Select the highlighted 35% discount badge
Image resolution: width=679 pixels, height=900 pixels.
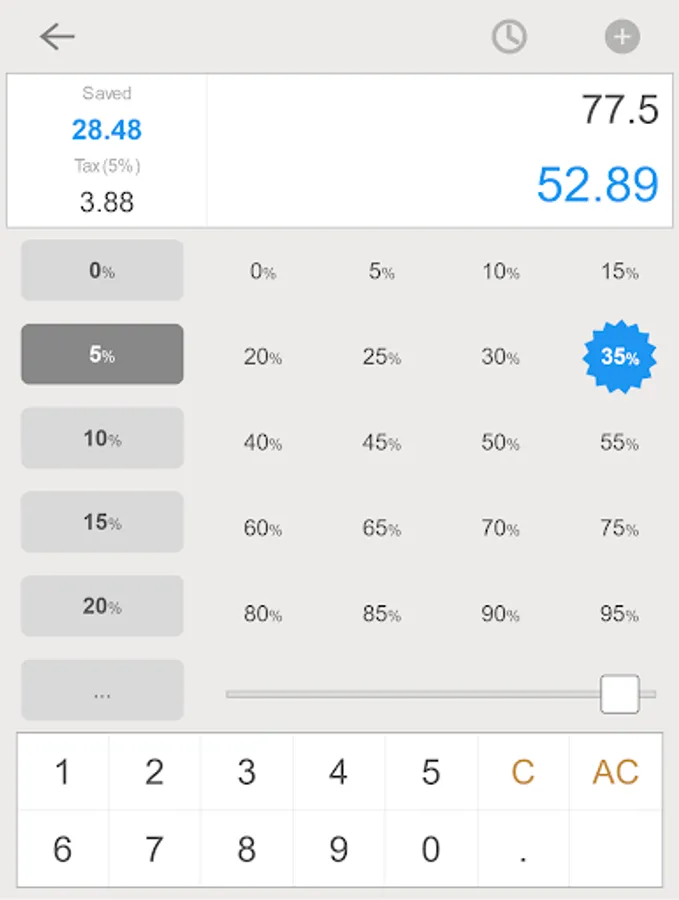click(x=619, y=357)
